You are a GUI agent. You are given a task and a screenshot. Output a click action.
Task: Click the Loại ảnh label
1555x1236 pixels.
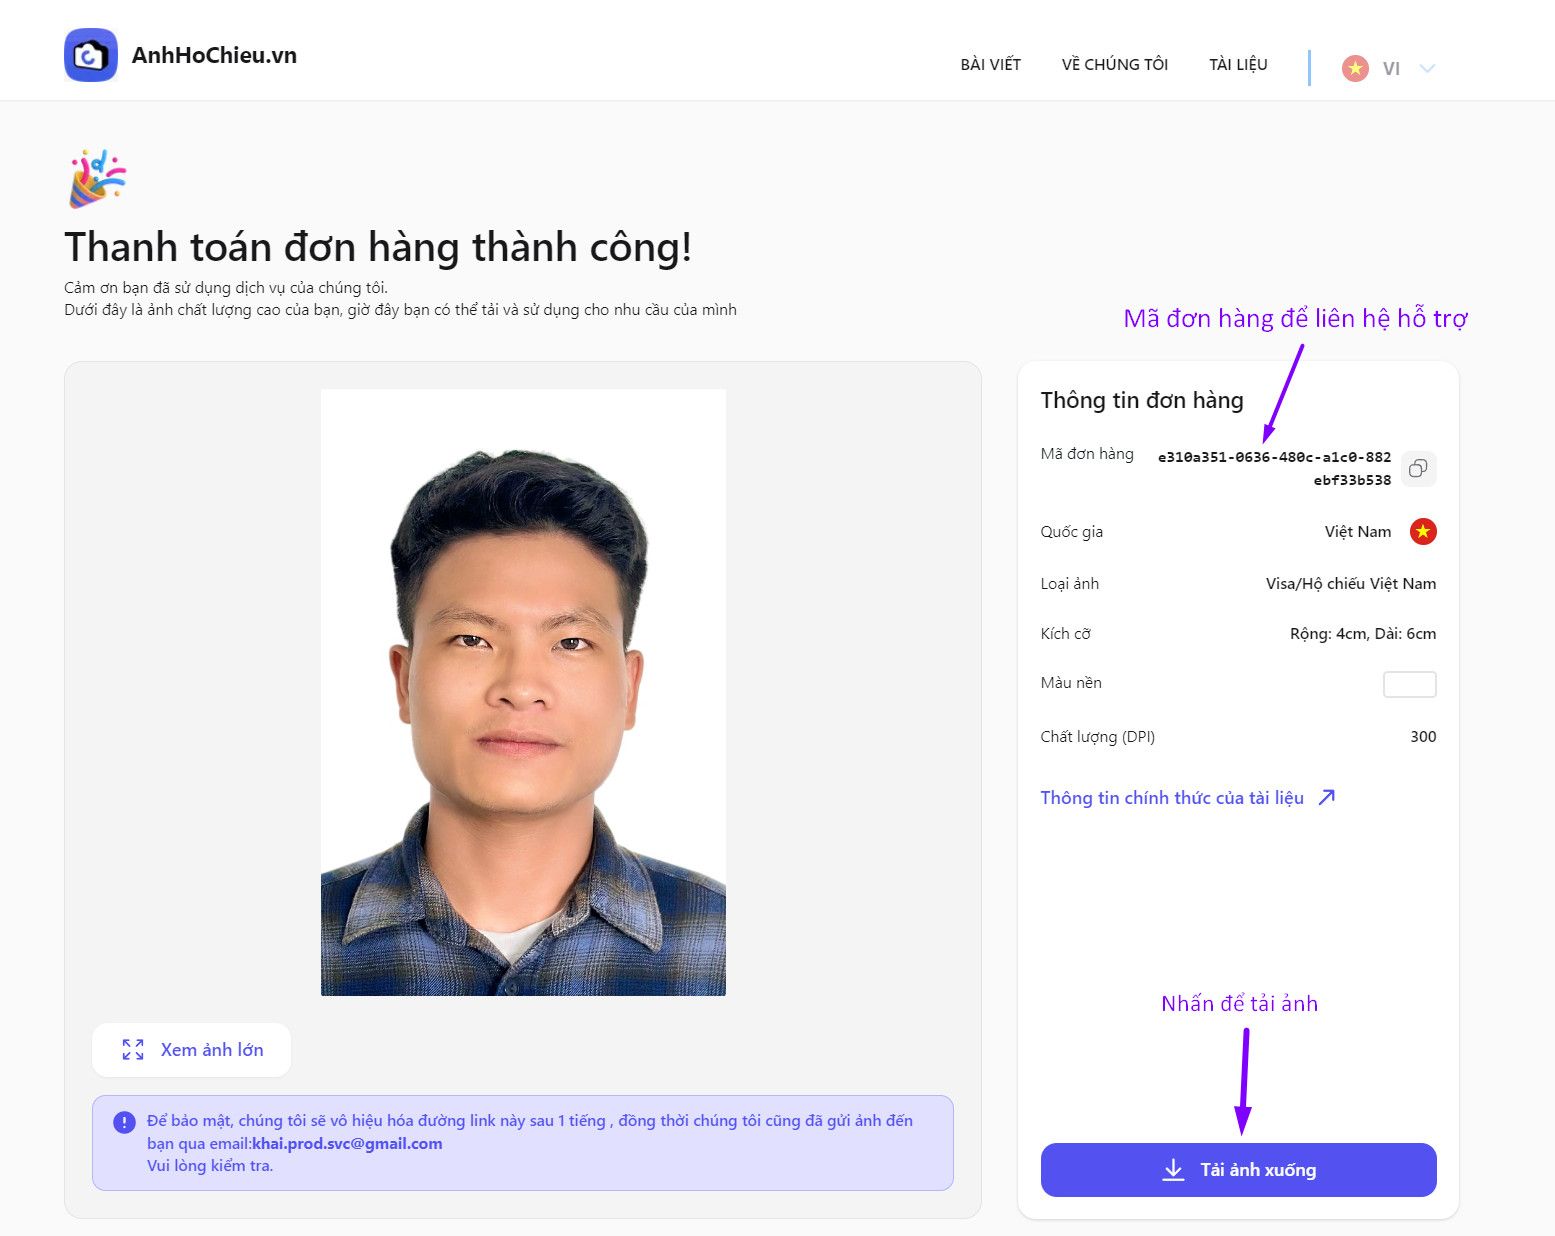[x=1069, y=584]
